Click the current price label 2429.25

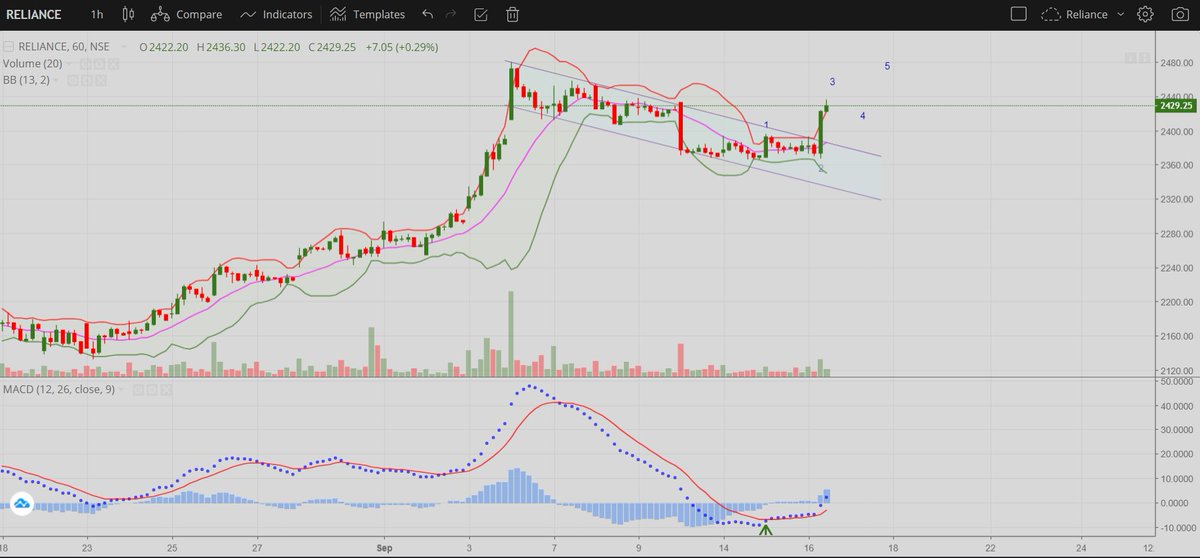click(x=1176, y=105)
